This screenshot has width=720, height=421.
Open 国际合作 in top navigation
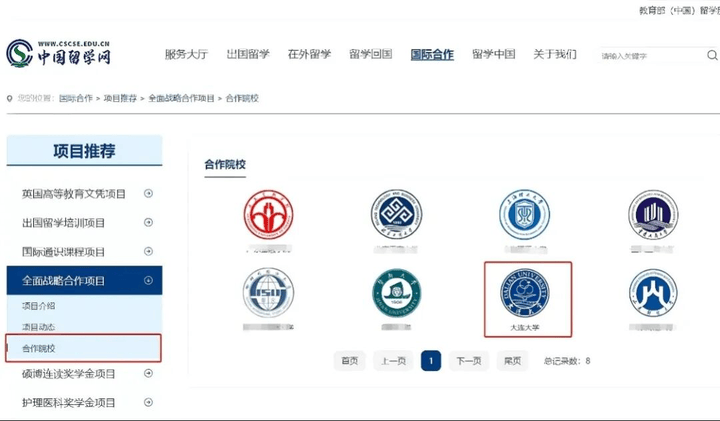click(x=432, y=55)
